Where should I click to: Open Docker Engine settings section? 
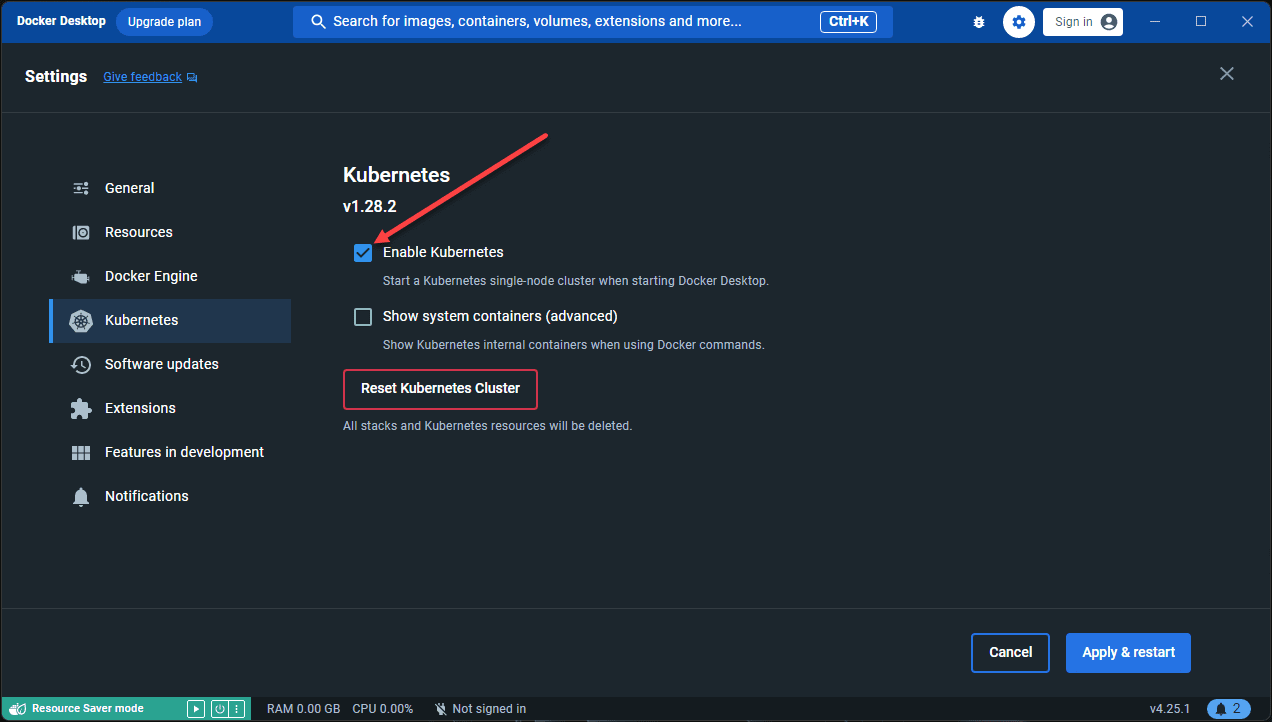(170, 276)
